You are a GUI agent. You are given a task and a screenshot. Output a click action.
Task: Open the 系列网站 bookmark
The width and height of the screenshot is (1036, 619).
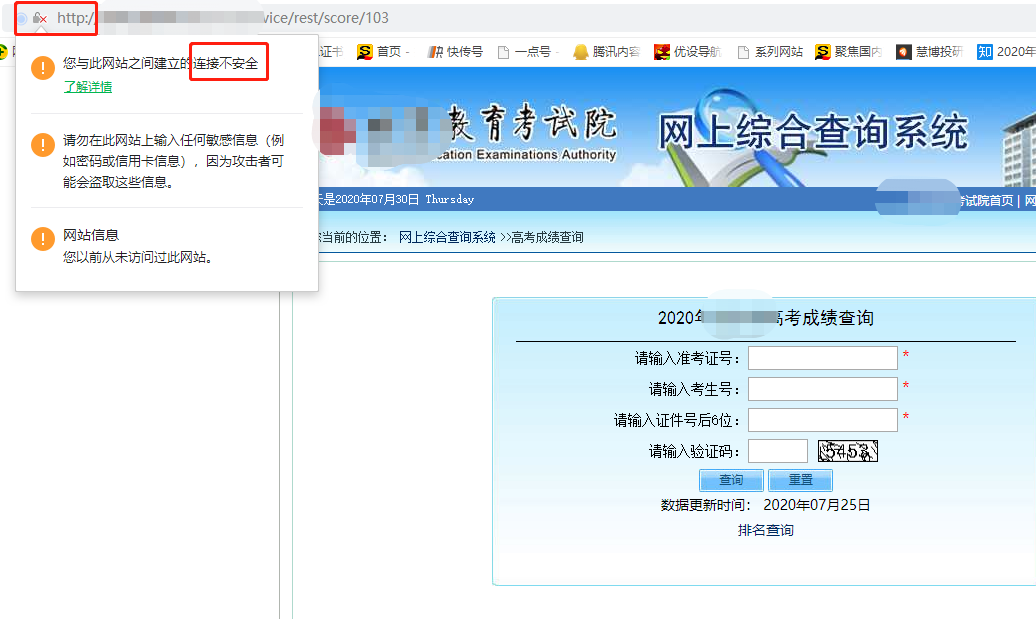pyautogui.click(x=769, y=52)
